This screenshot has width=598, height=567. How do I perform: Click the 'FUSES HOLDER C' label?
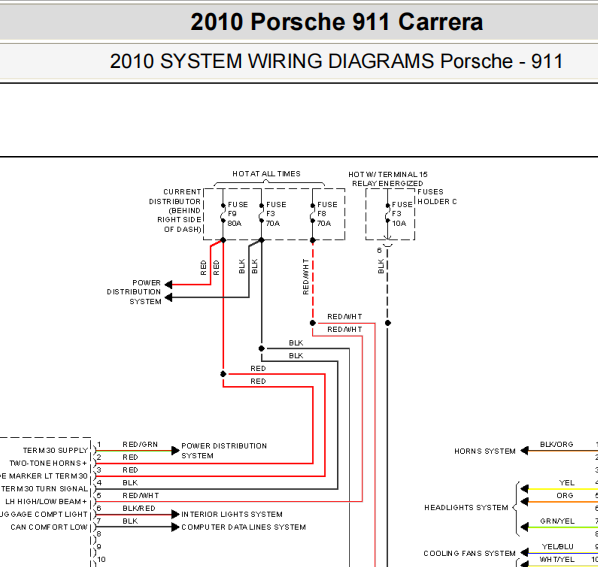[437, 197]
